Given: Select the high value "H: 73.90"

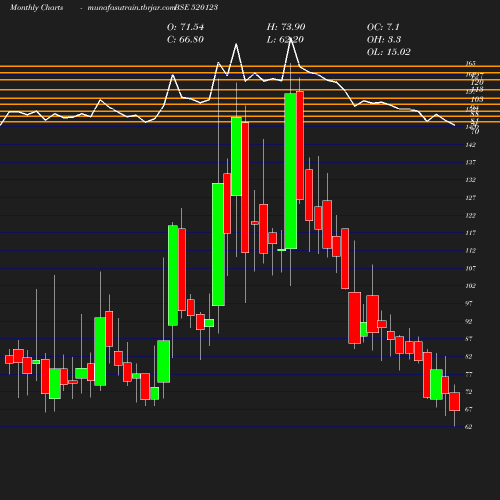Looking at the screenshot, I should [286, 27].
